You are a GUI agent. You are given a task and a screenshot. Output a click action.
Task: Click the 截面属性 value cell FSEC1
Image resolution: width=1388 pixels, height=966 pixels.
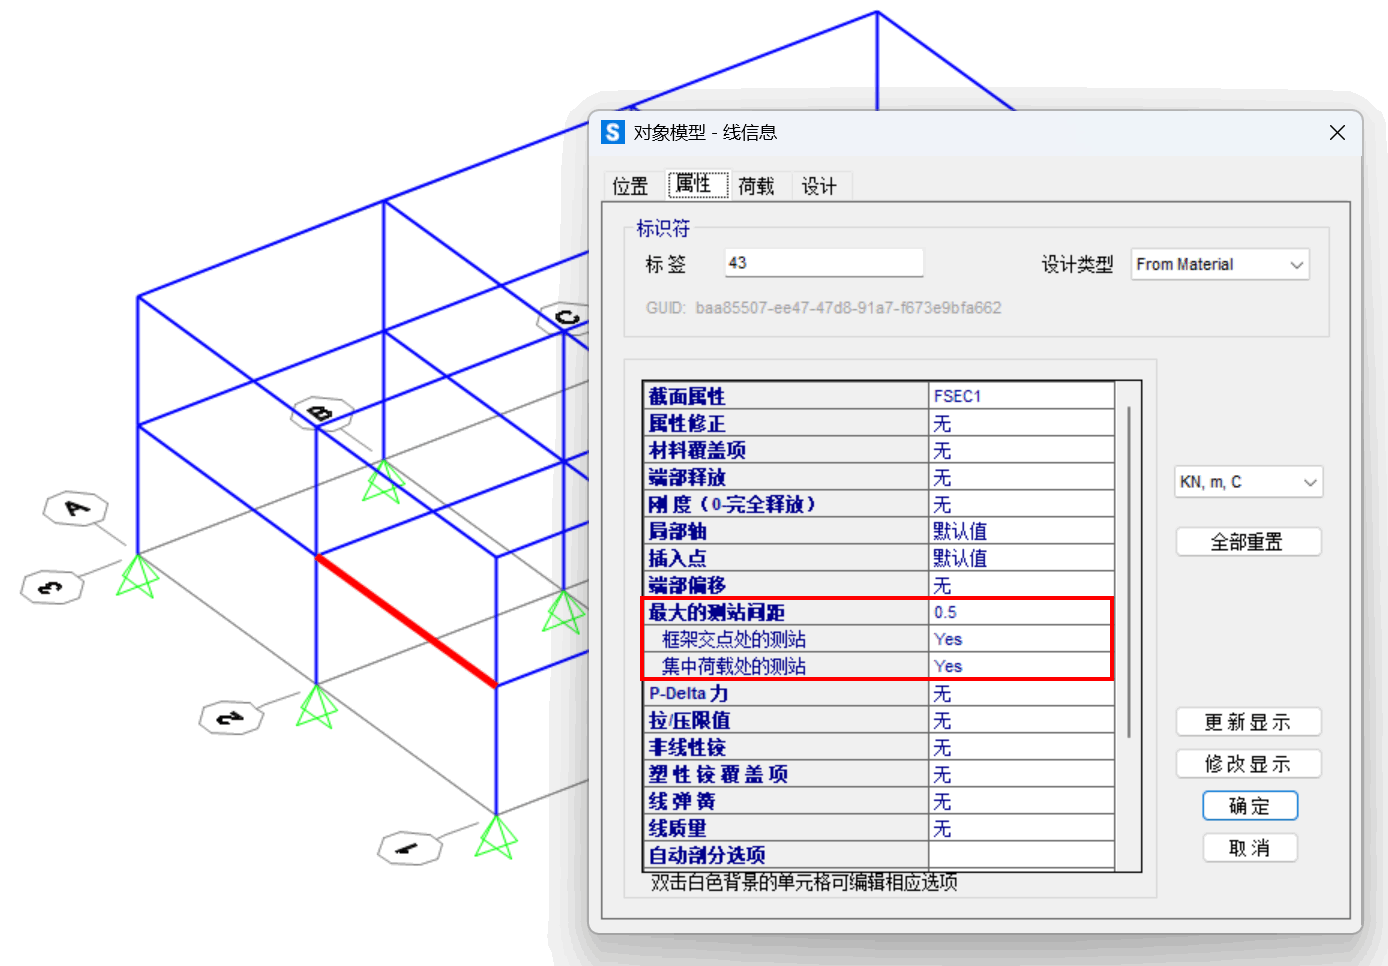(1020, 396)
